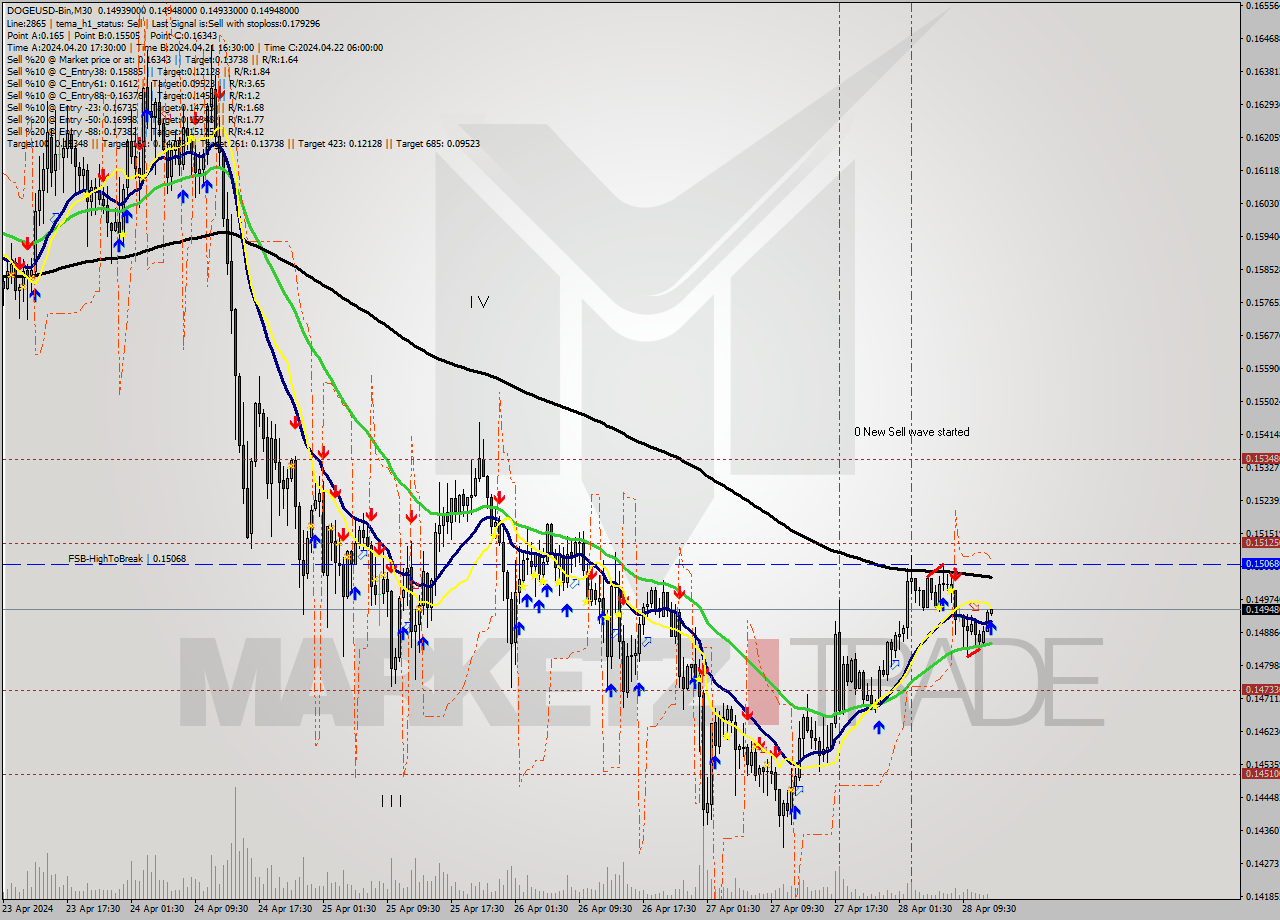Viewport: 1280px width, 920px height.
Task: Click the black current price tag 0.14948
Action: click(1259, 609)
